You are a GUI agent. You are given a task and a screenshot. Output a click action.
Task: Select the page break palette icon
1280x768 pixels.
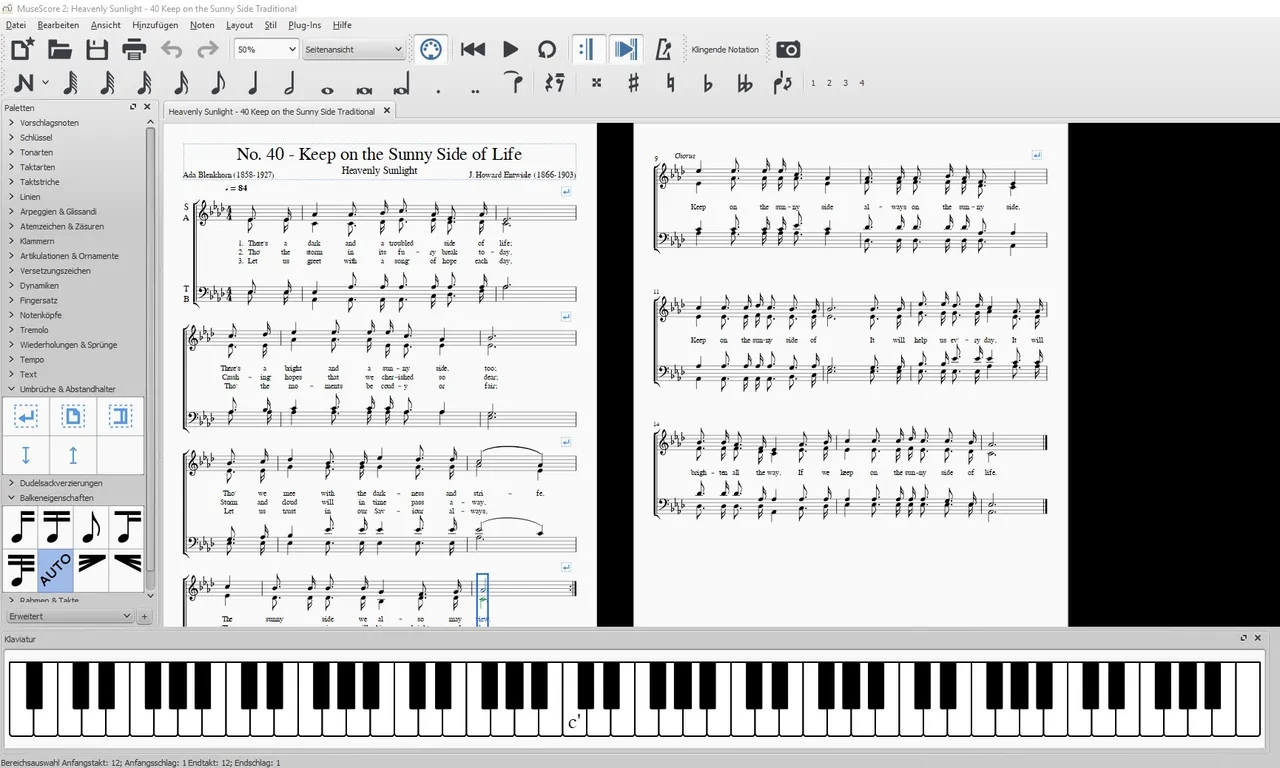73,416
